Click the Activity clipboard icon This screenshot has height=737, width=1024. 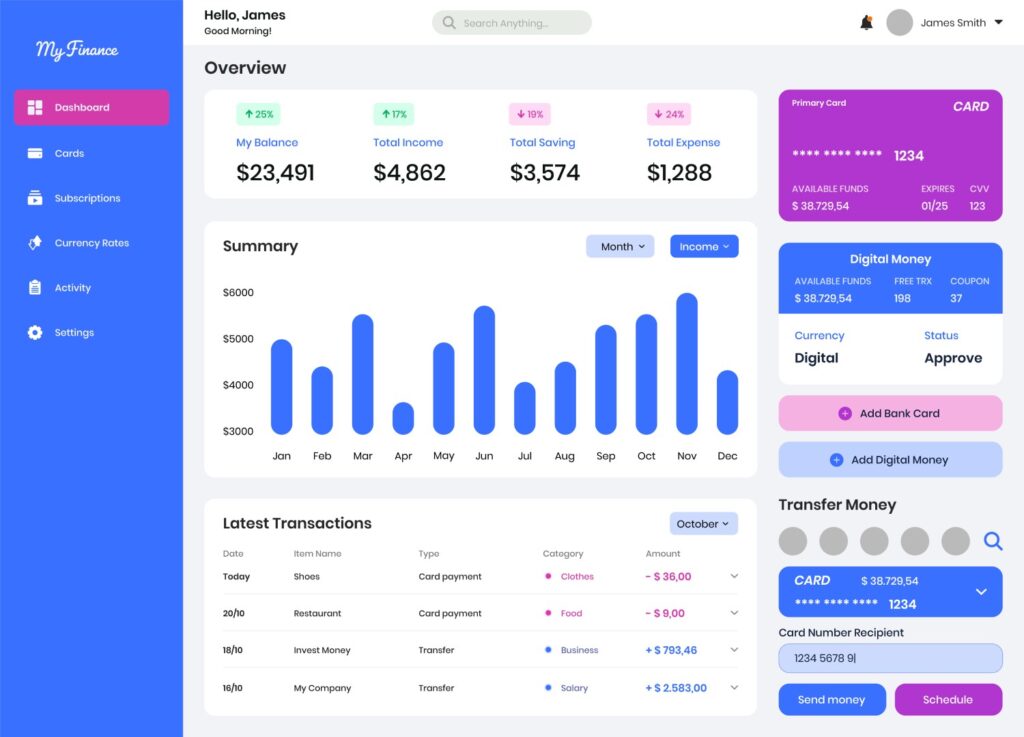35,288
